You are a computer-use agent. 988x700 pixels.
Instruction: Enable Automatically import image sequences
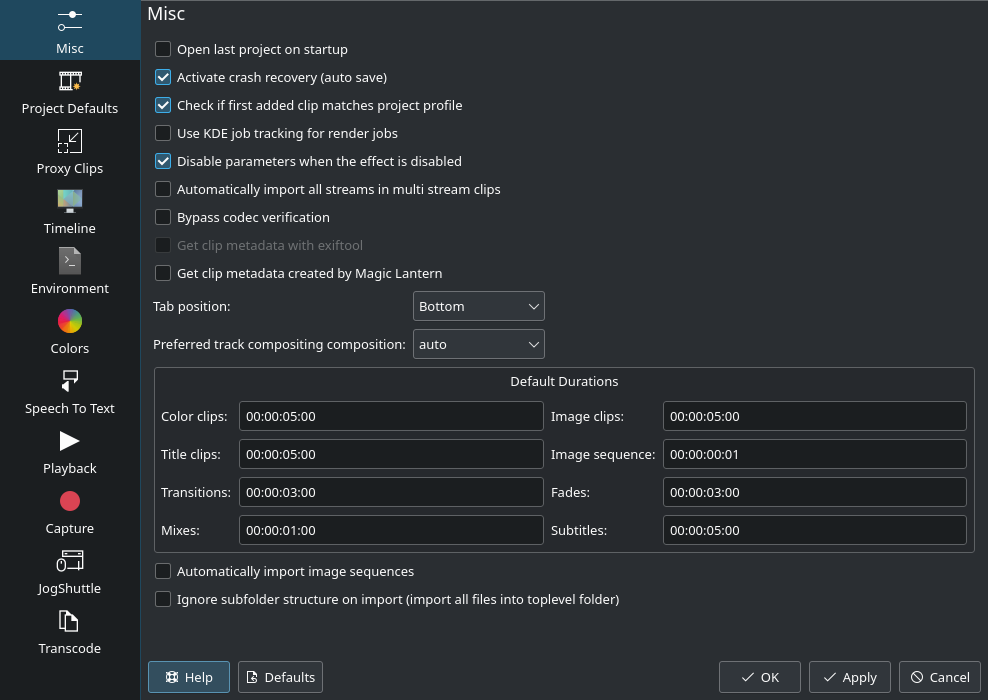tap(163, 572)
